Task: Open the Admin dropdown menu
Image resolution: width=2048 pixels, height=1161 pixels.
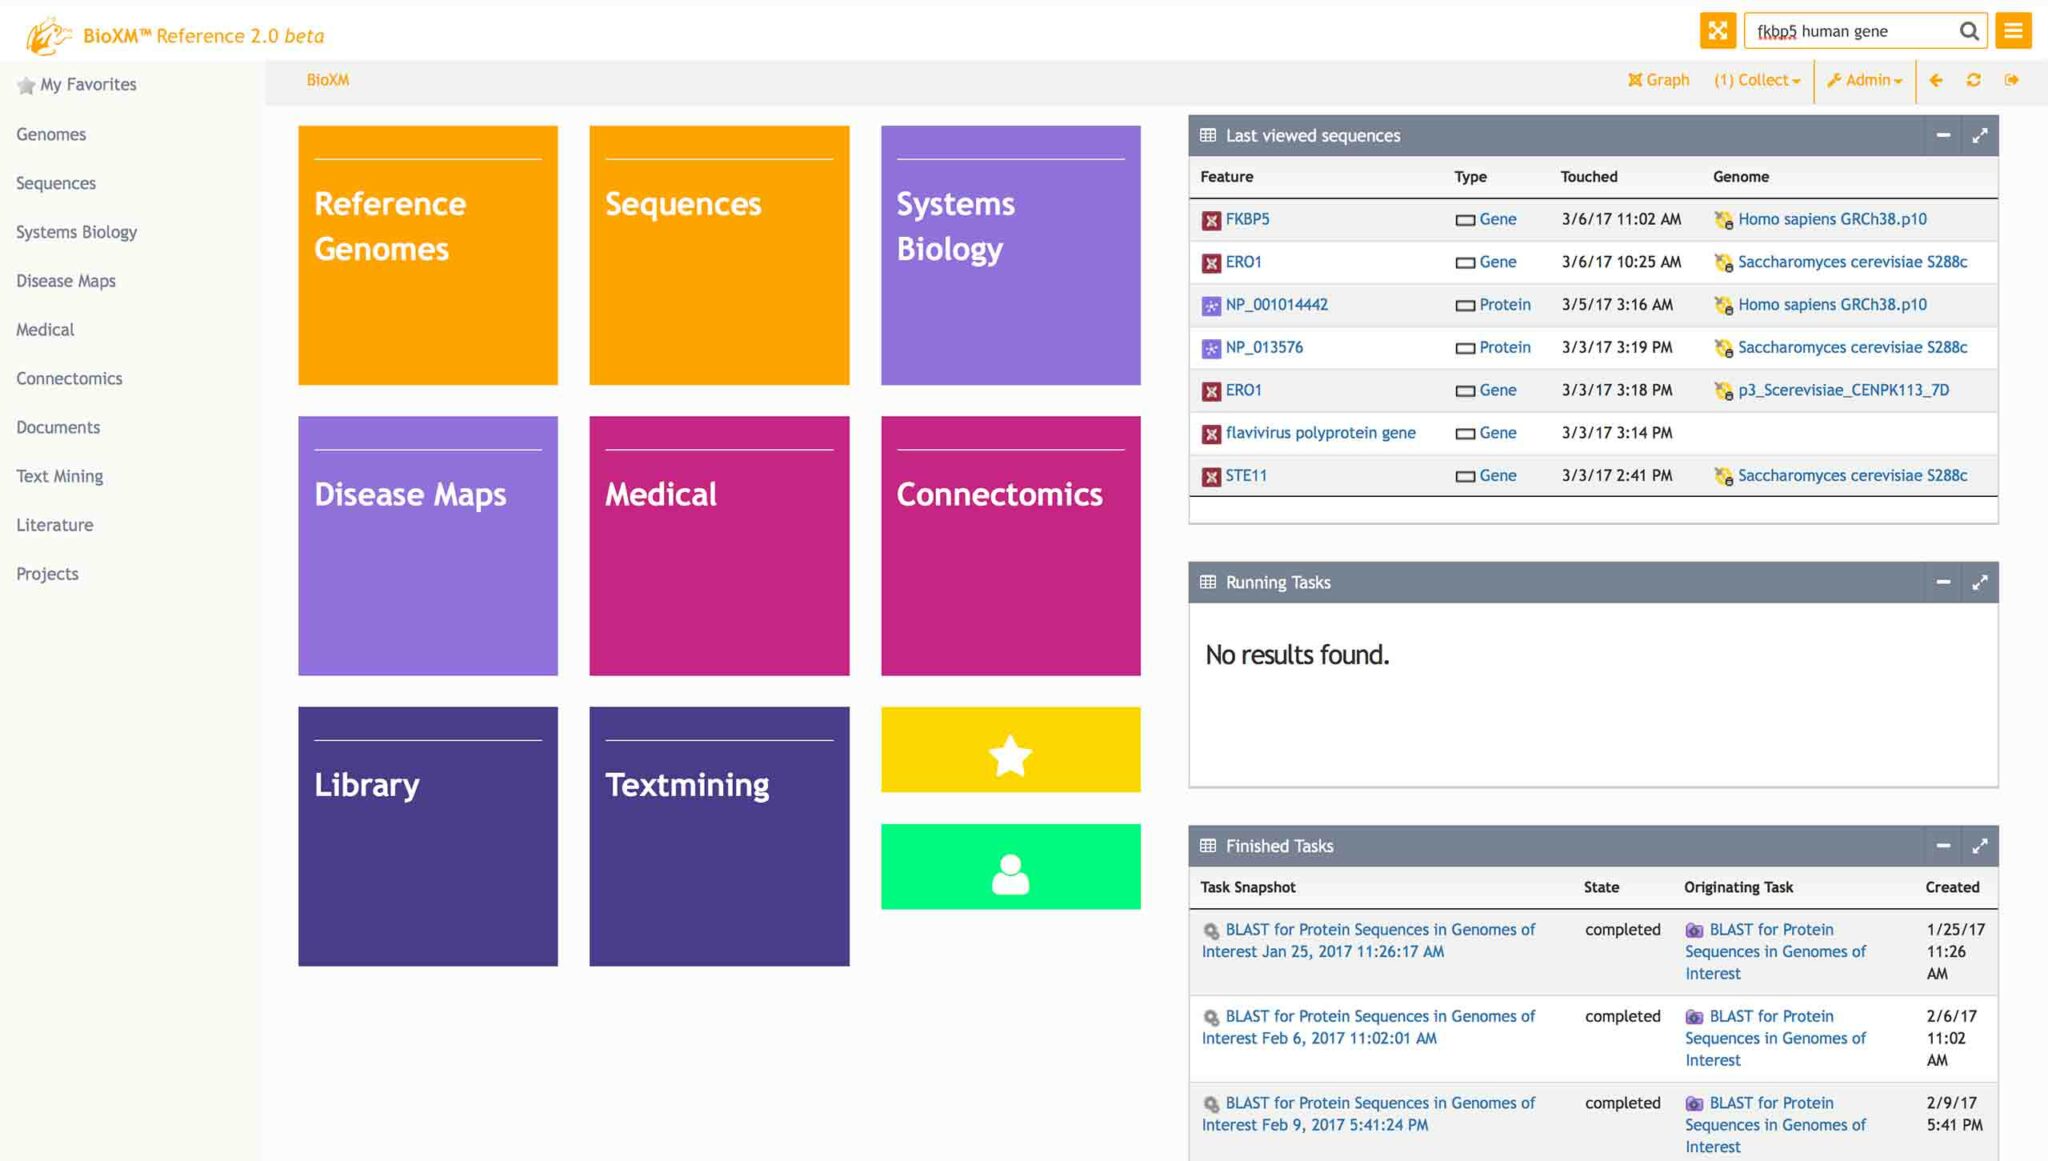Action: pyautogui.click(x=1868, y=81)
